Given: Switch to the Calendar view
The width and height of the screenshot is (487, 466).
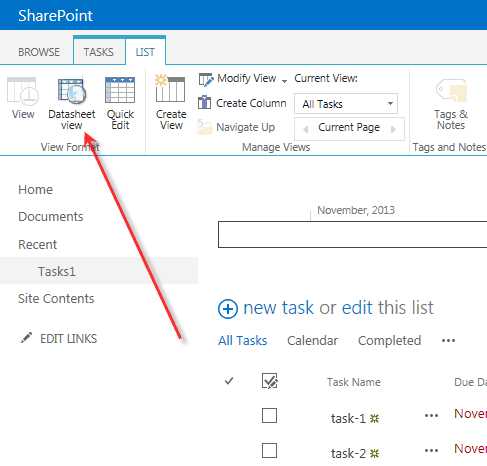Looking at the screenshot, I should (x=313, y=341).
